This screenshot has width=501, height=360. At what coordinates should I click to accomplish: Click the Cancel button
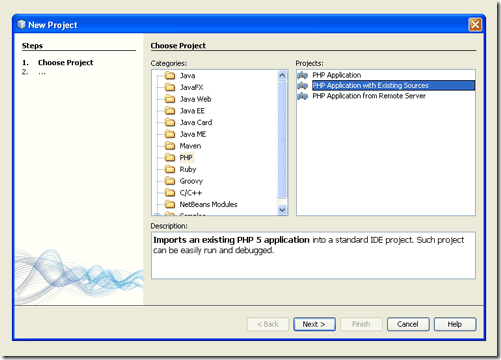pos(408,324)
